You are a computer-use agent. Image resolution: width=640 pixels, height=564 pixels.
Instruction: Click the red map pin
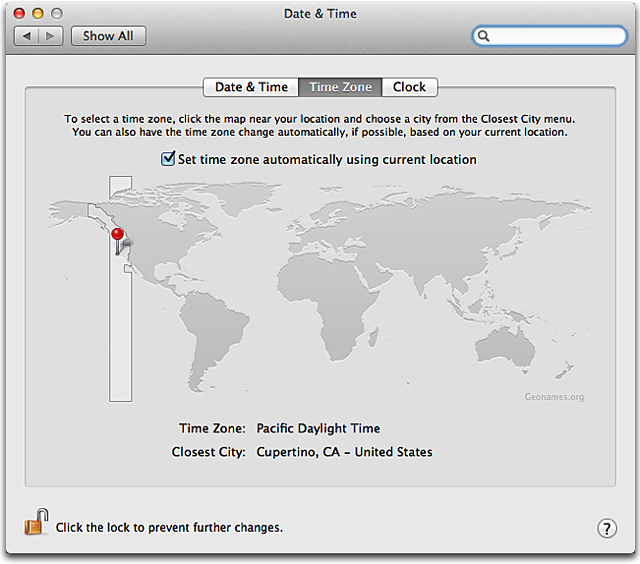[118, 241]
